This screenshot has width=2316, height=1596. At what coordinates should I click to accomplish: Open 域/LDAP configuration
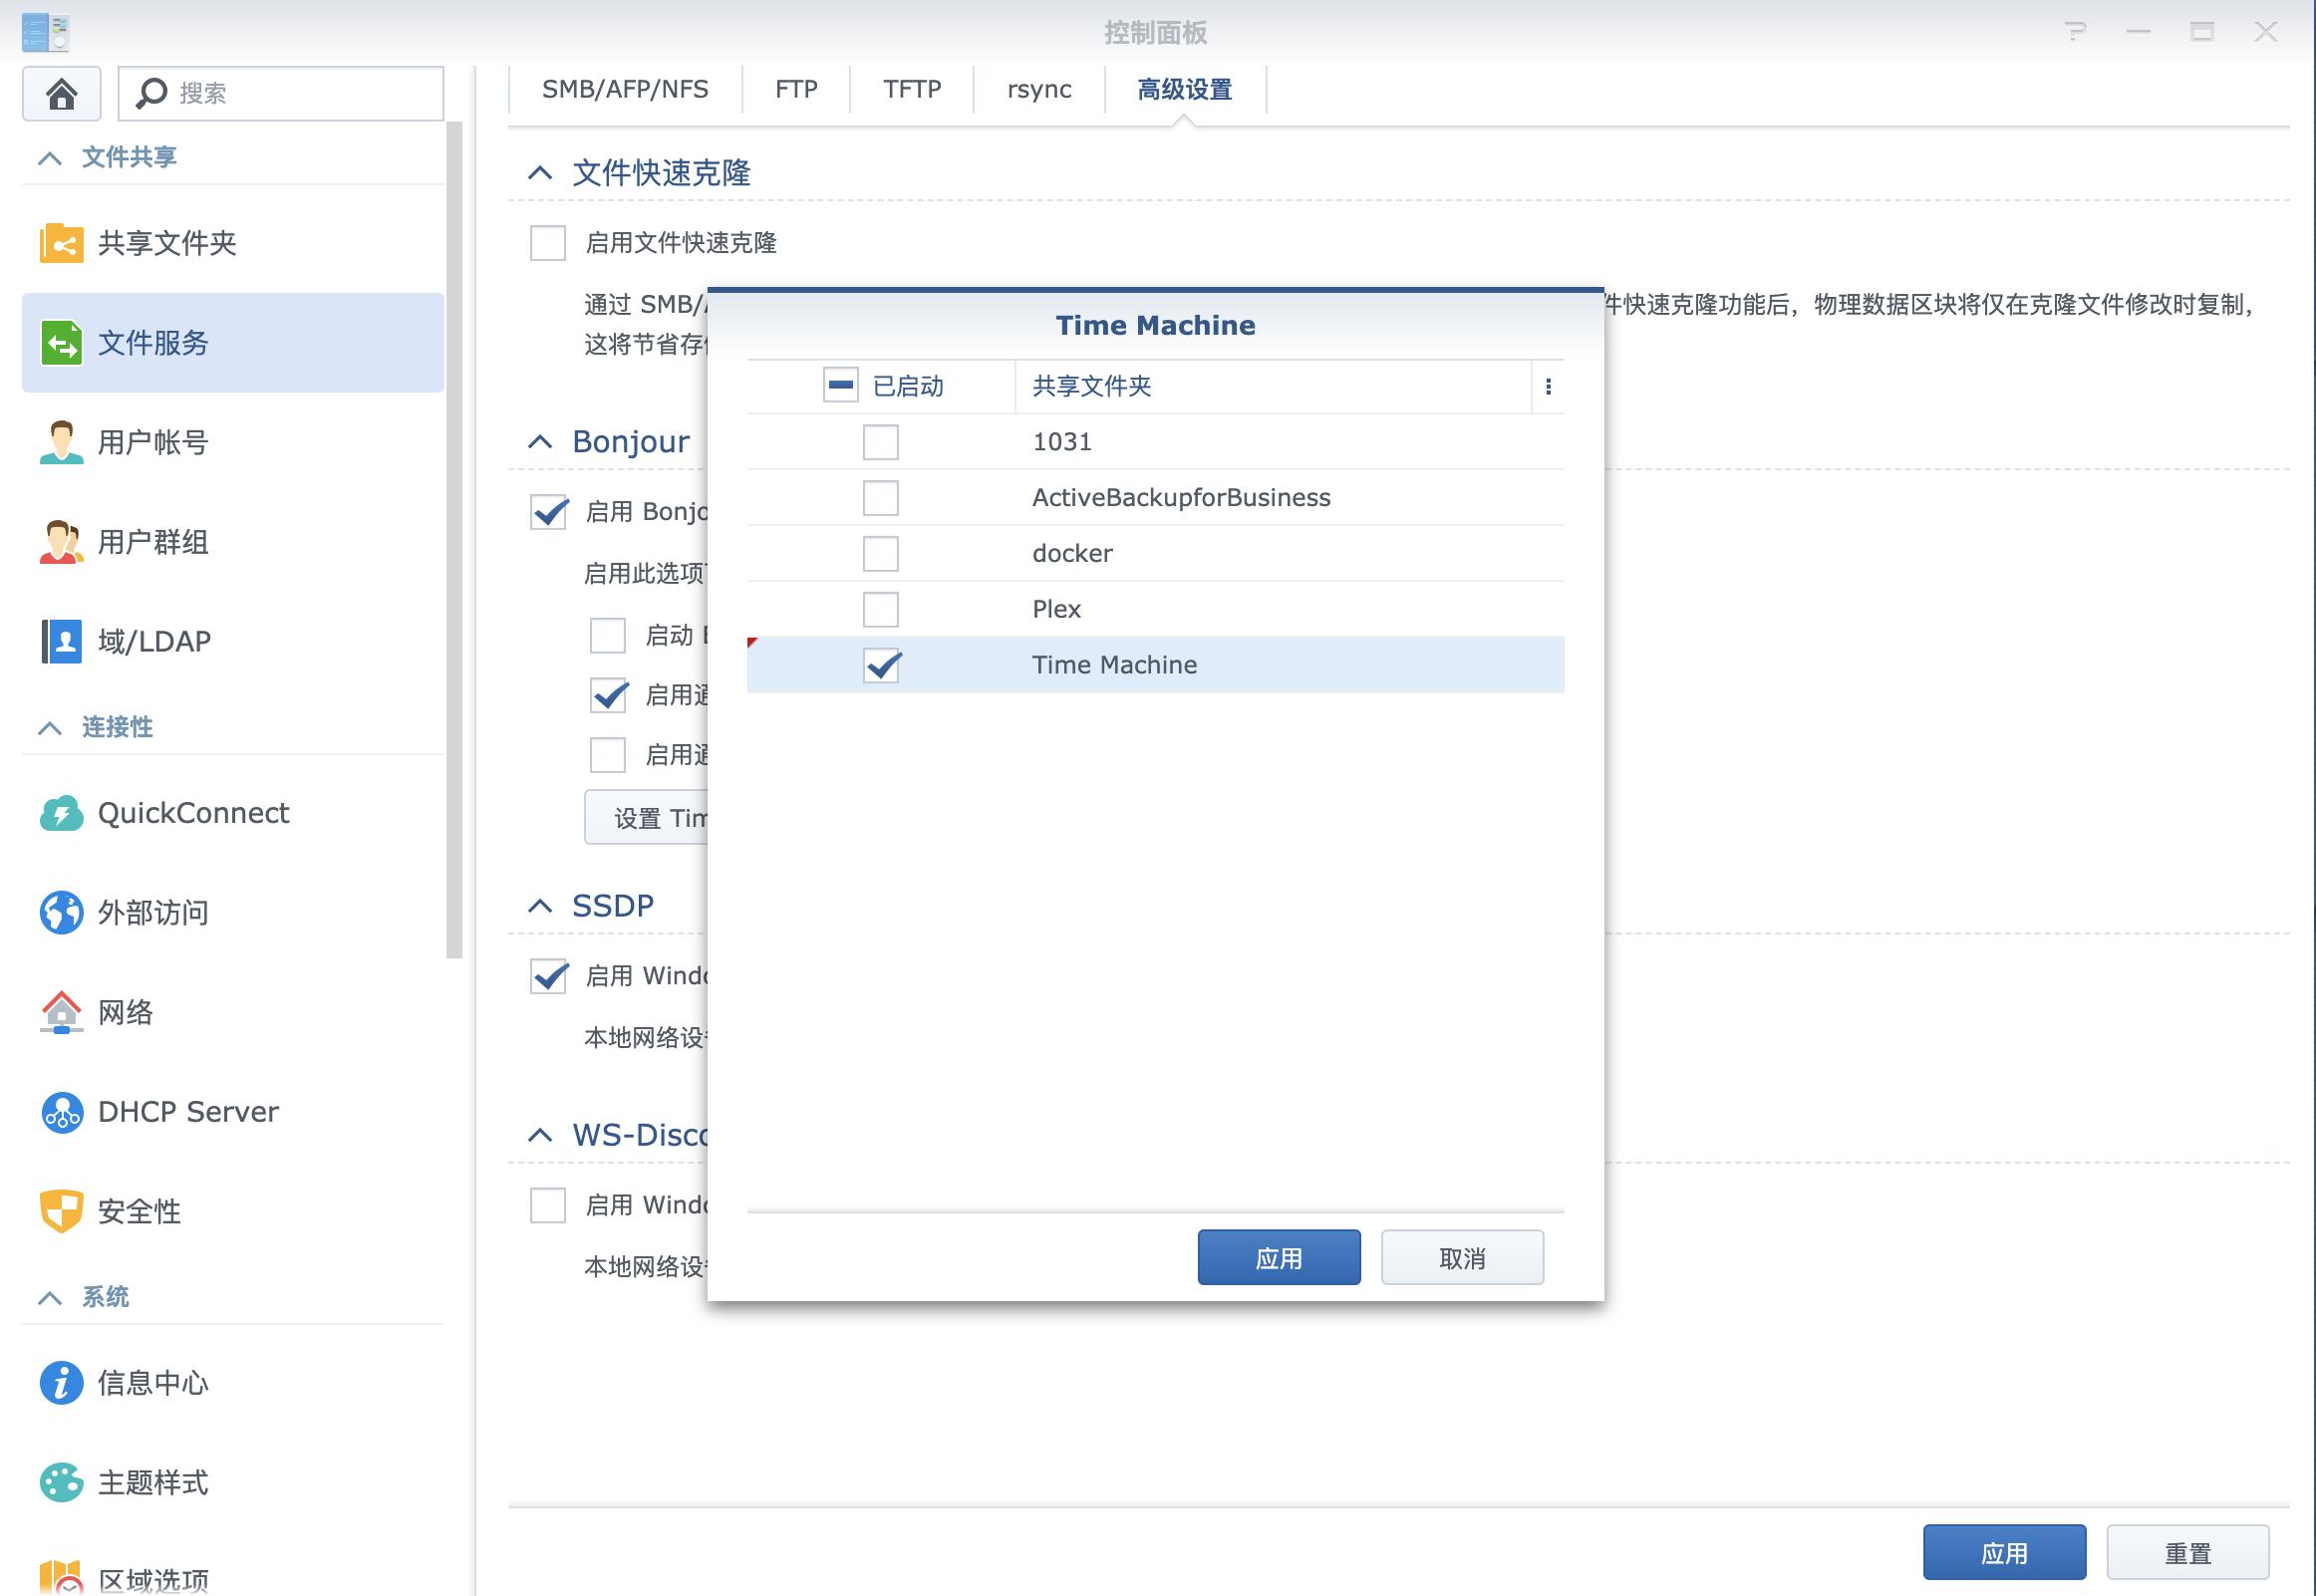pos(152,641)
